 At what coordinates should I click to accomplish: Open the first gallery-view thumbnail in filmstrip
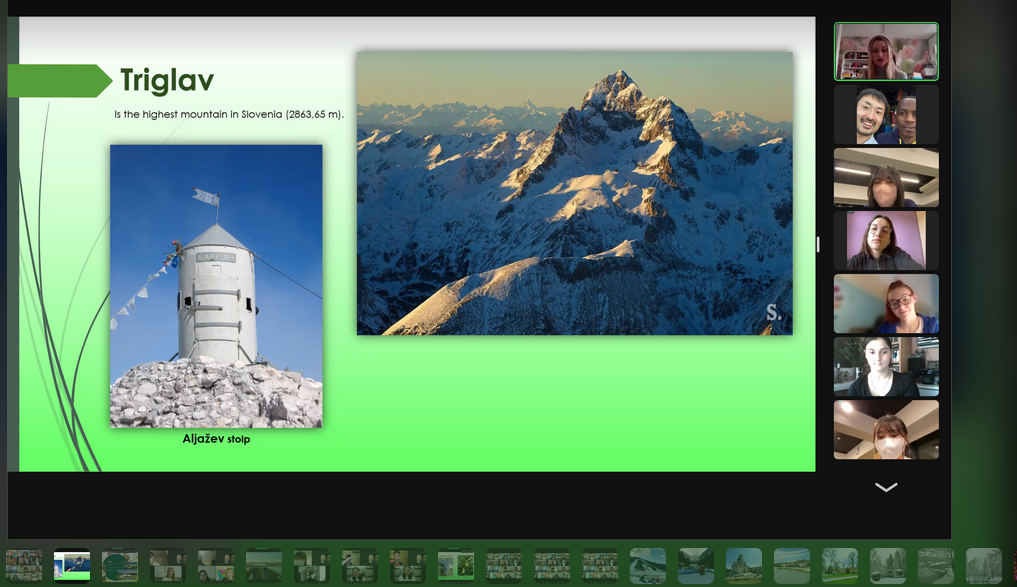tap(24, 566)
